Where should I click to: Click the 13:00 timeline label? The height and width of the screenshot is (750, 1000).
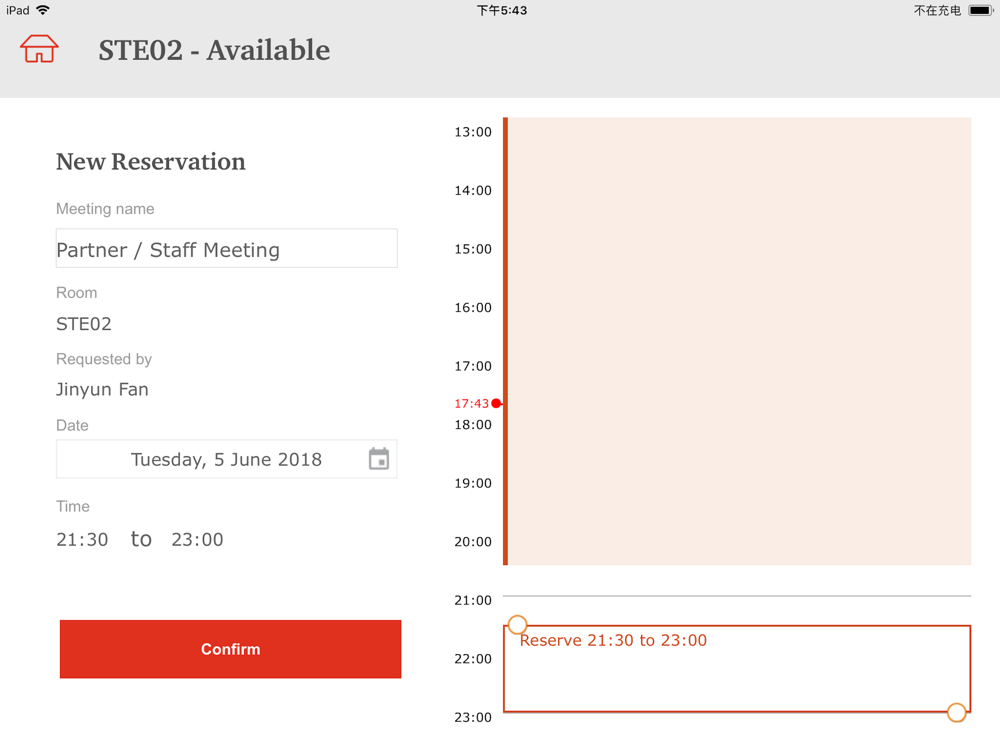(x=473, y=132)
